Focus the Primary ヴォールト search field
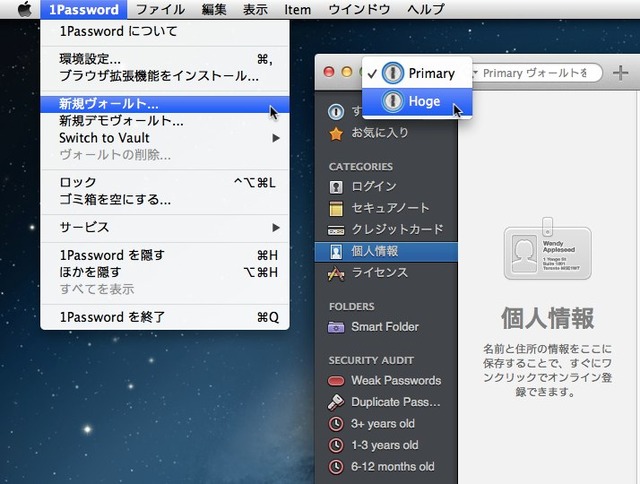Screen dimensions: 640x484 536,73
